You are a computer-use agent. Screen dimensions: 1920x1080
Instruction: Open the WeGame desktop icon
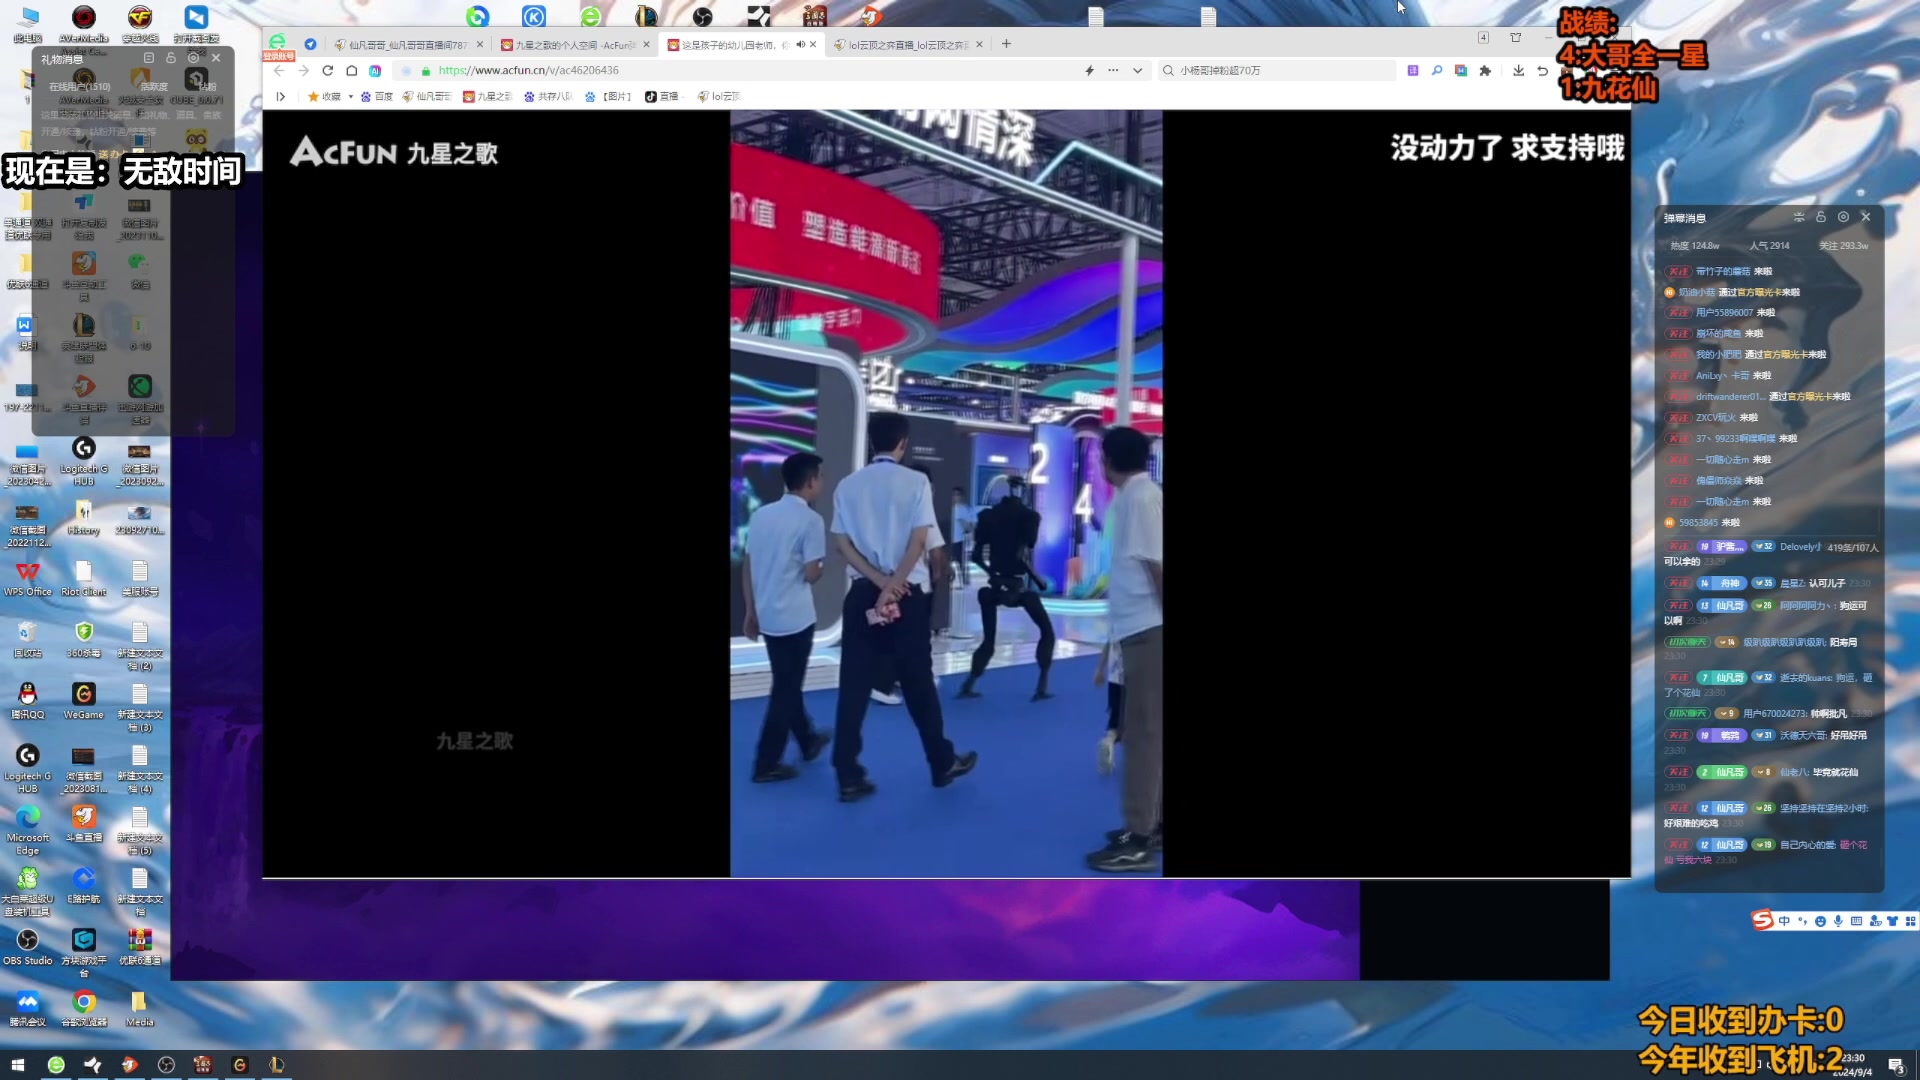point(84,701)
